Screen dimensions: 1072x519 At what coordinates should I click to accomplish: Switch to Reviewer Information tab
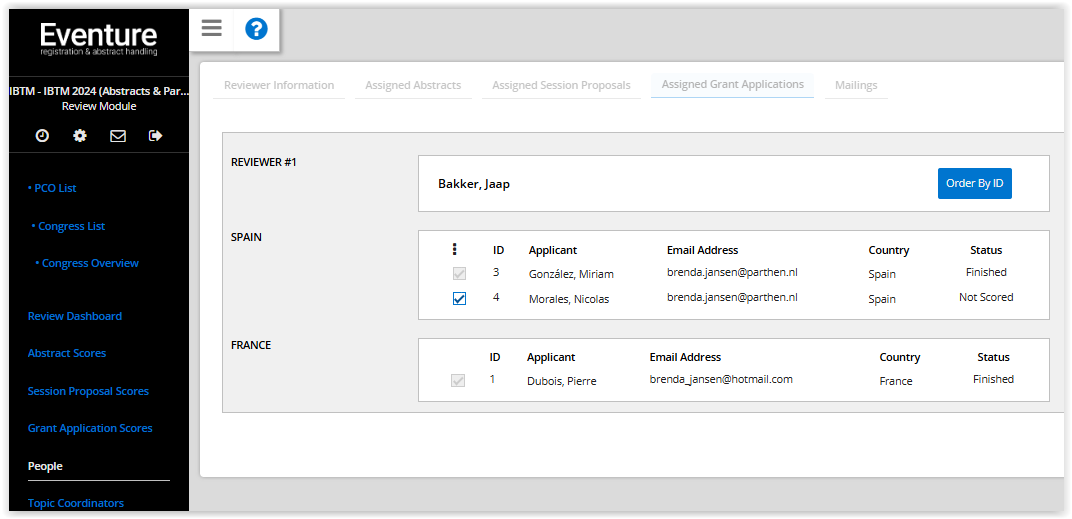point(279,85)
